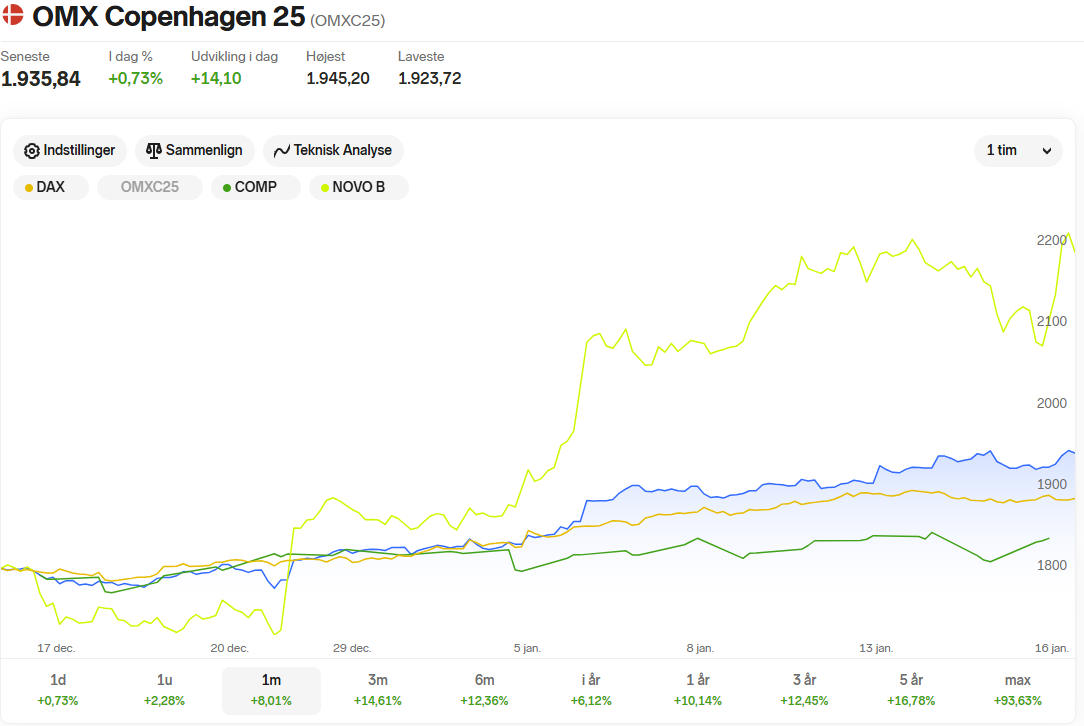Click the 1900 y-axis label
This screenshot has height=726, width=1084.
tap(1052, 485)
